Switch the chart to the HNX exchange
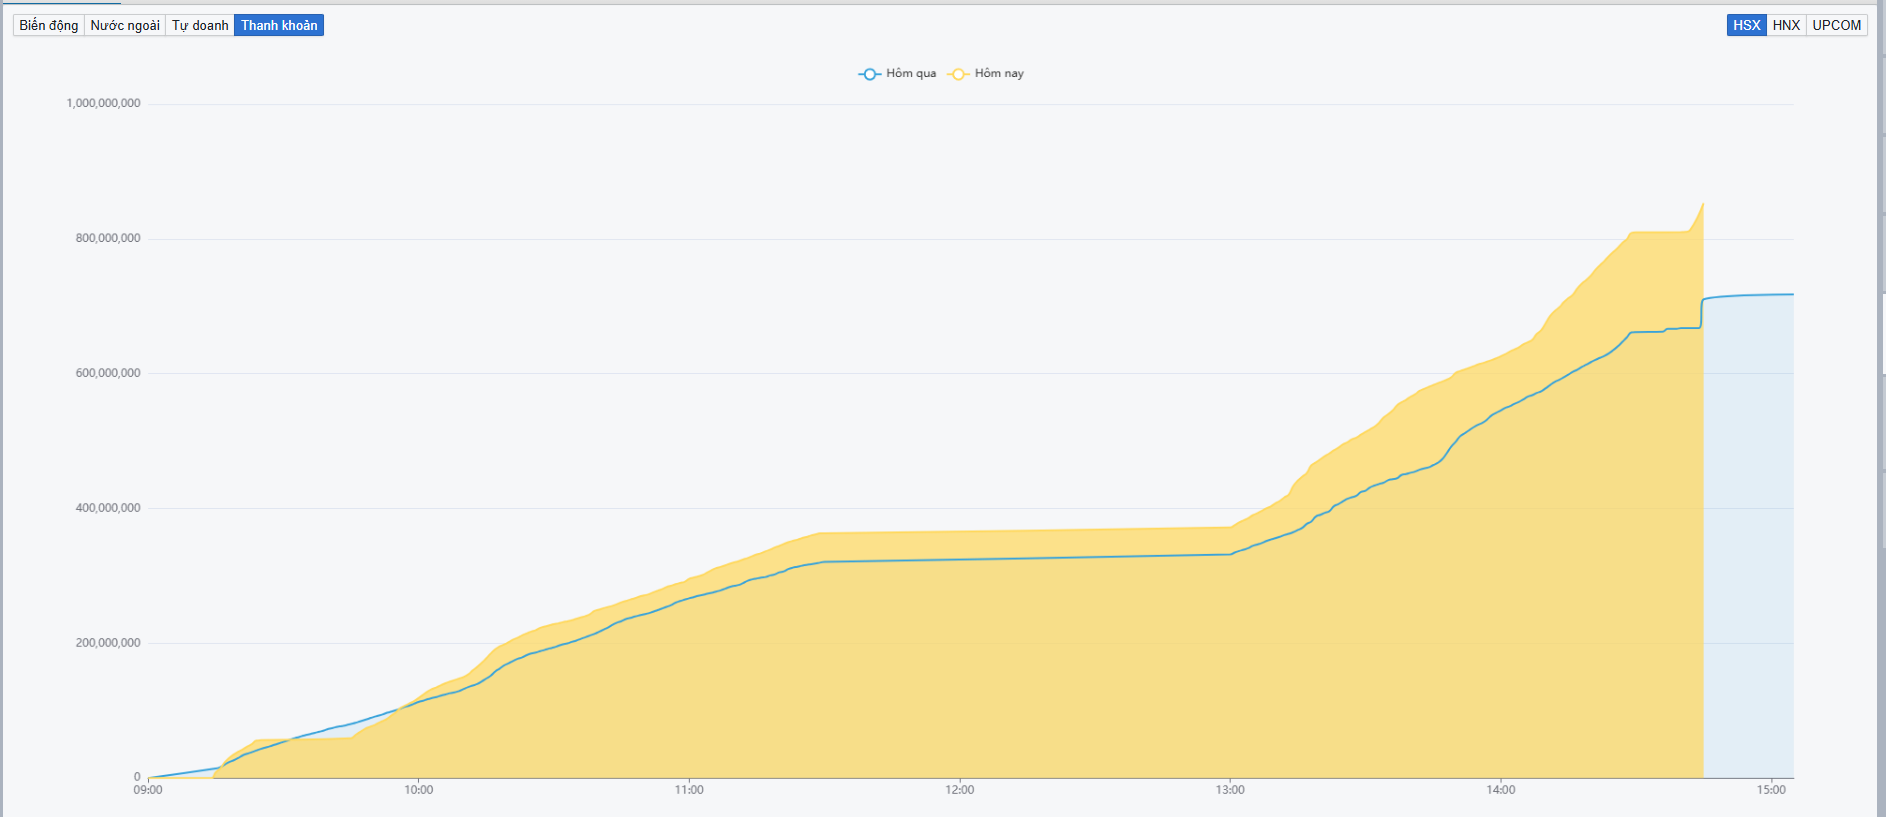 click(1786, 25)
